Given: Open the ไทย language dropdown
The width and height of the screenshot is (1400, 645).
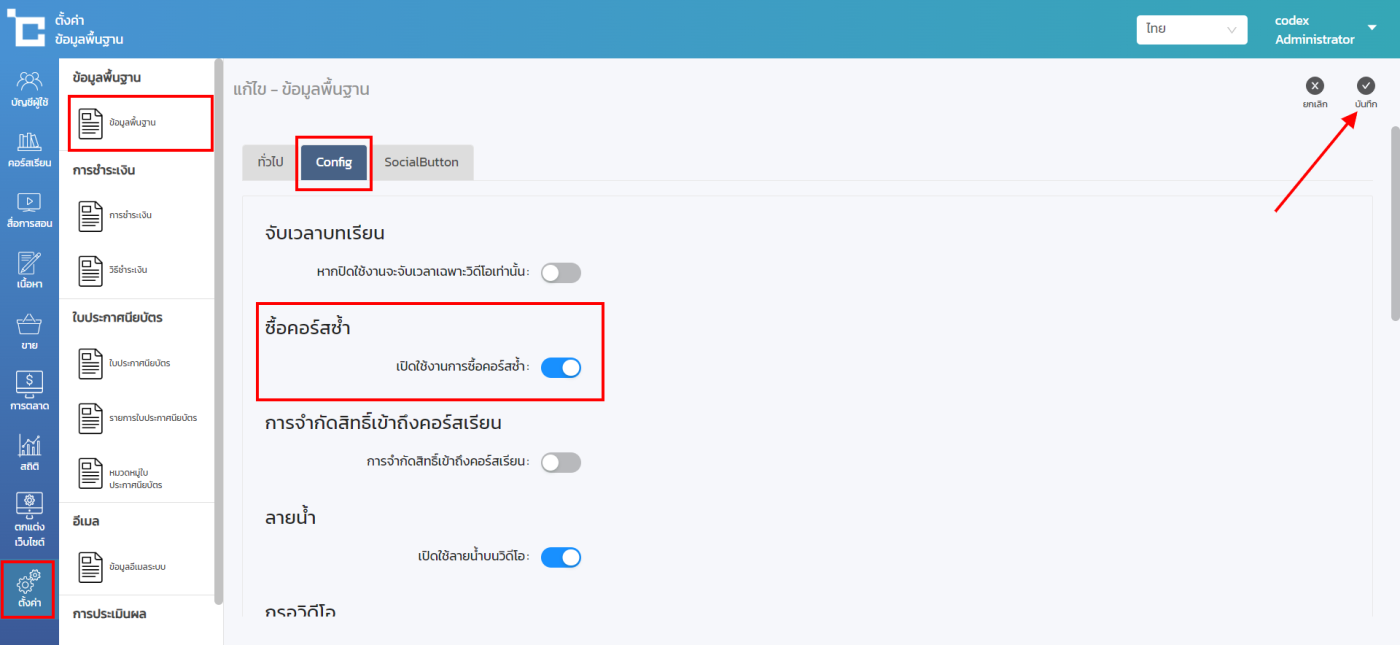Looking at the screenshot, I should click(1191, 30).
